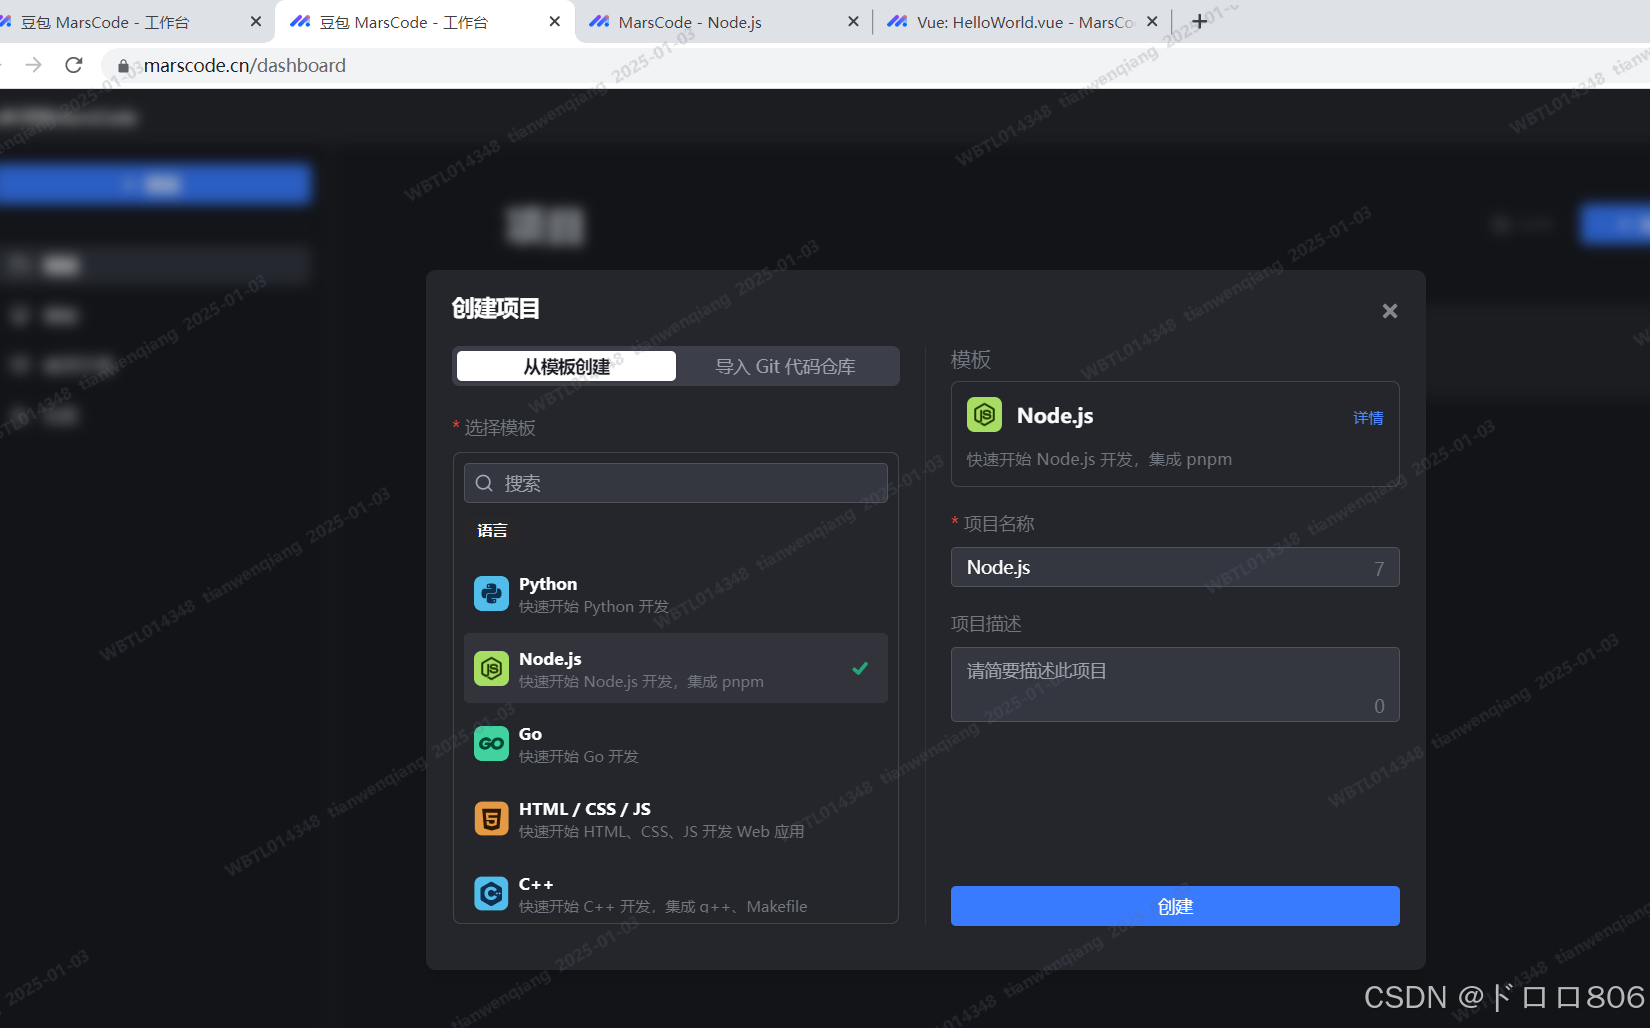The width and height of the screenshot is (1650, 1028).
Task: Click the Node.js icon in template preview
Action: (x=984, y=415)
